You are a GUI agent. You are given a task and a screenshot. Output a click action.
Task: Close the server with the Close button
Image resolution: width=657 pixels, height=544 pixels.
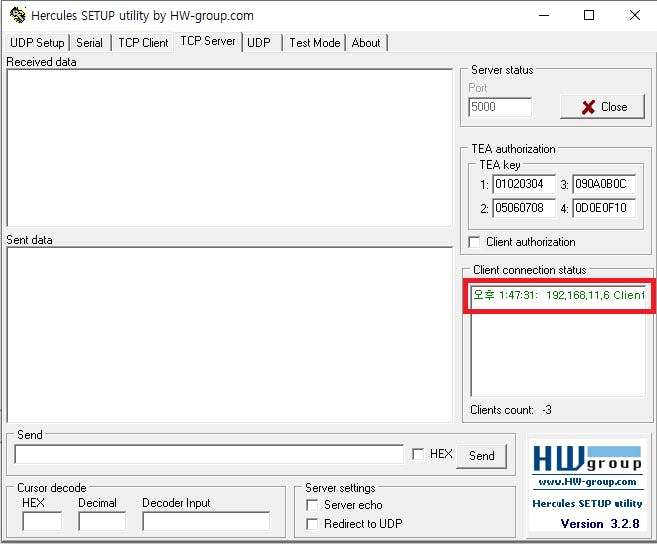602,107
